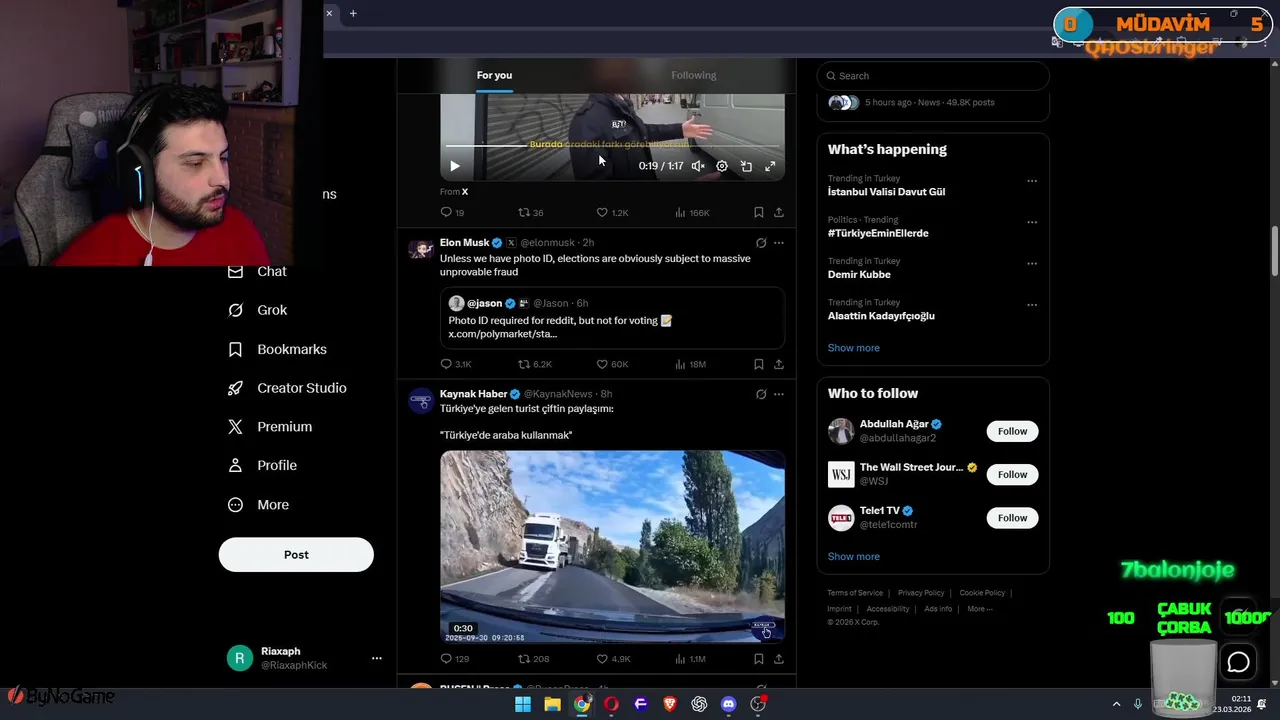The image size is (1280, 720).
Task: Open Discord from the taskbar
Action: pyautogui.click(x=729, y=704)
